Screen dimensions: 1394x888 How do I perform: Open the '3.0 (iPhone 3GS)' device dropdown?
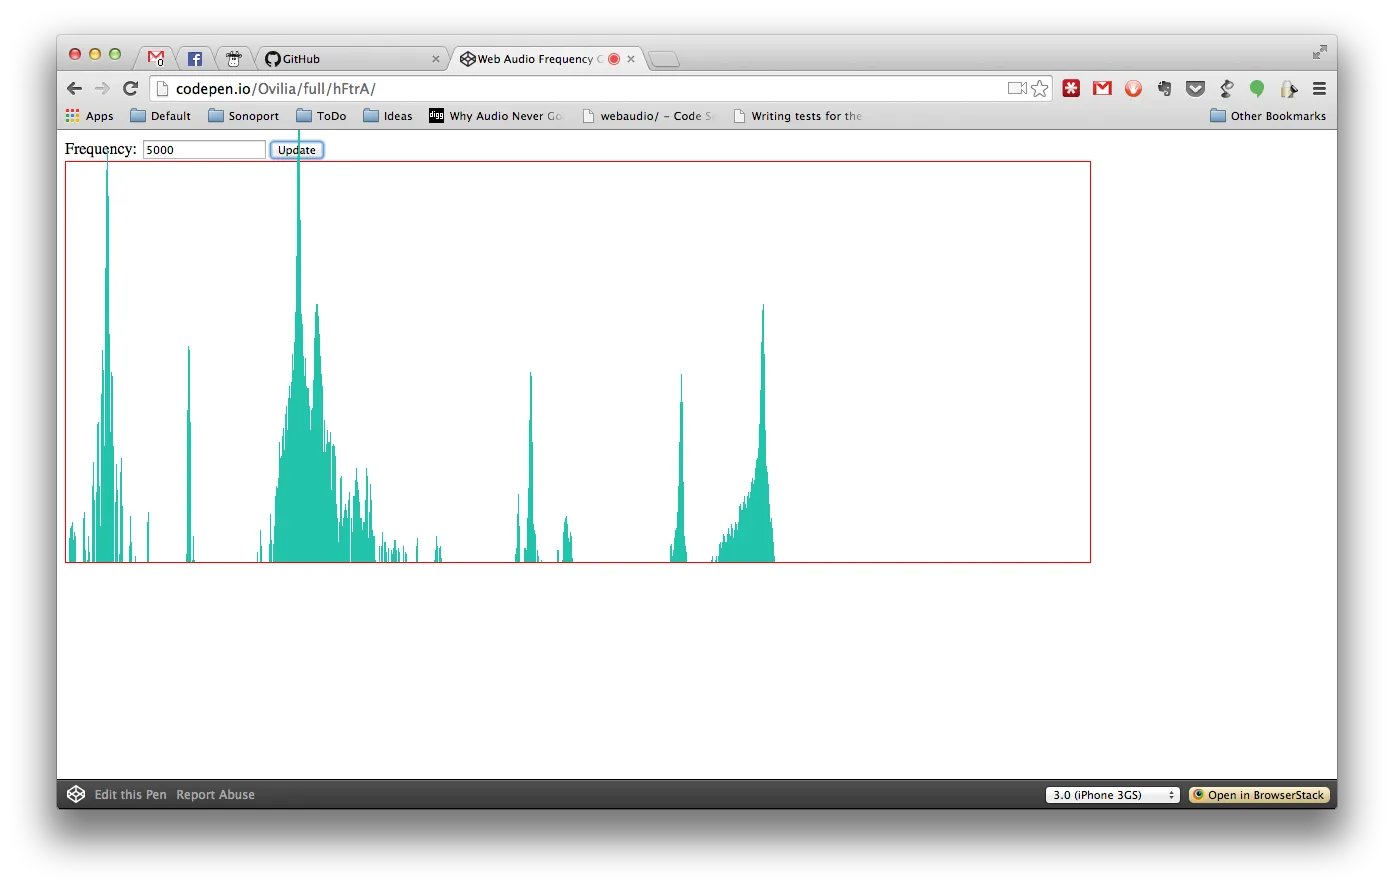(1113, 795)
